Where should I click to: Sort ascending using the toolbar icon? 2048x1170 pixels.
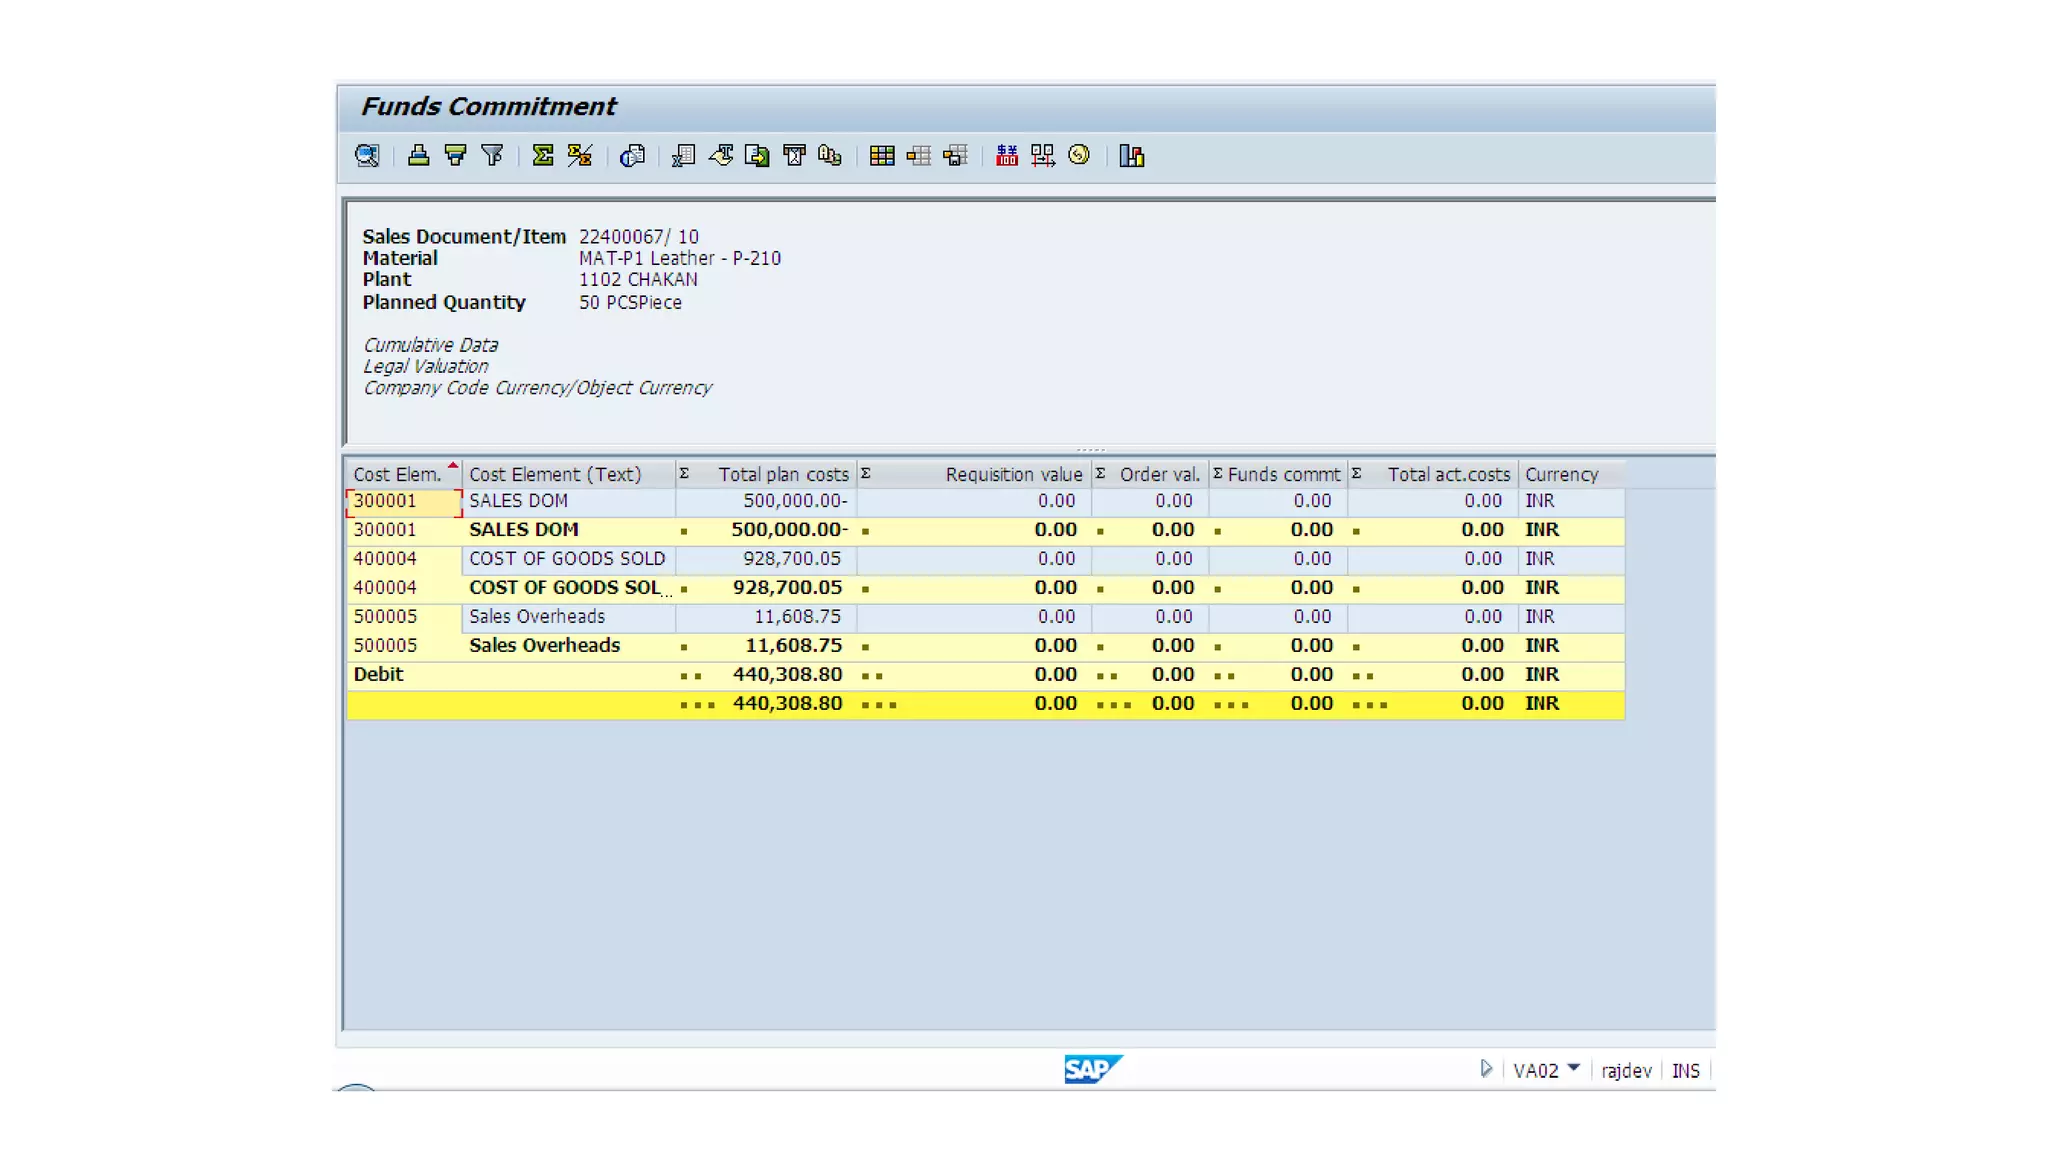[x=419, y=156]
